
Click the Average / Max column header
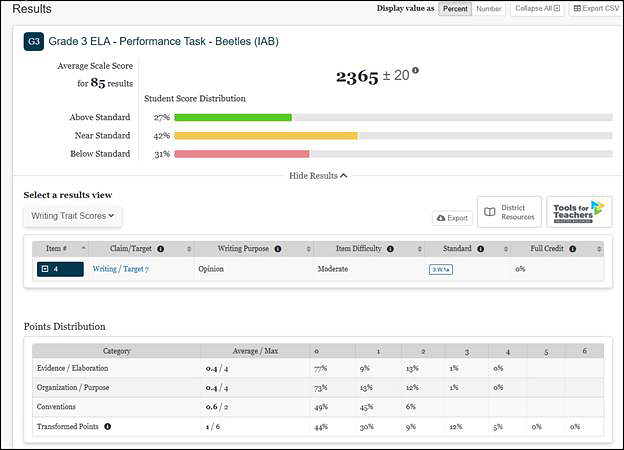pyautogui.click(x=255, y=351)
